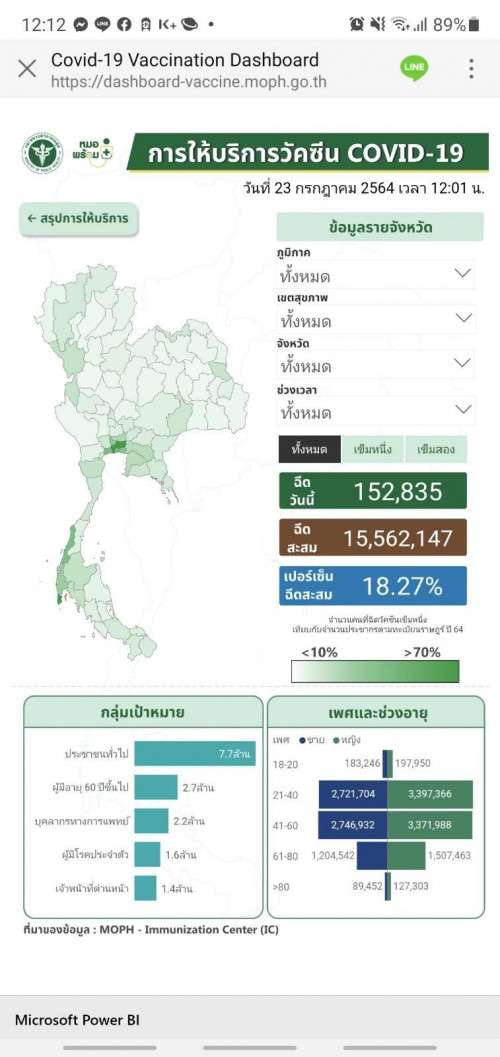Switch to เข็มสอง second-dose filter
The image size is (500, 1057).
(x=435, y=450)
